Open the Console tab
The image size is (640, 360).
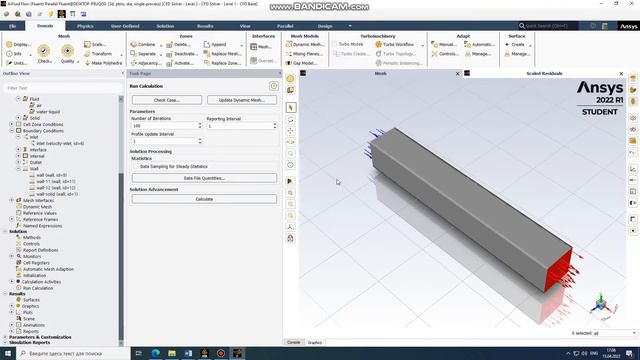(x=293, y=342)
